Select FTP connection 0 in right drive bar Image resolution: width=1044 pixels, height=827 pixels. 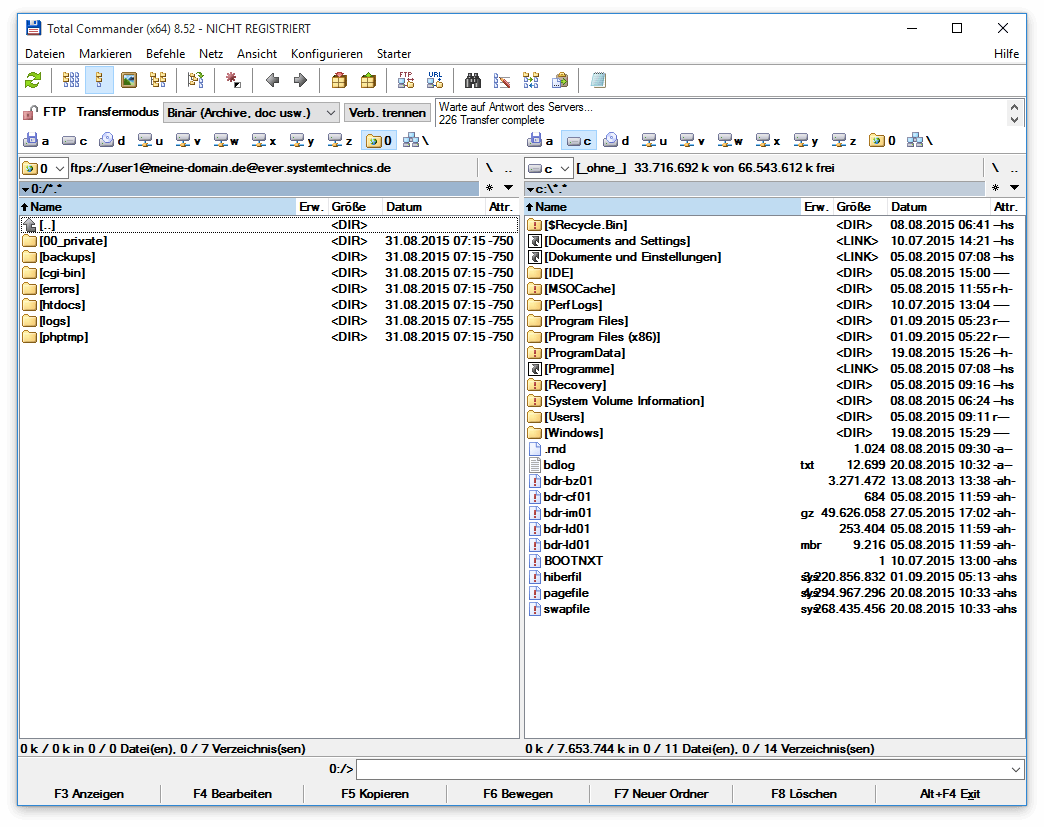(882, 140)
